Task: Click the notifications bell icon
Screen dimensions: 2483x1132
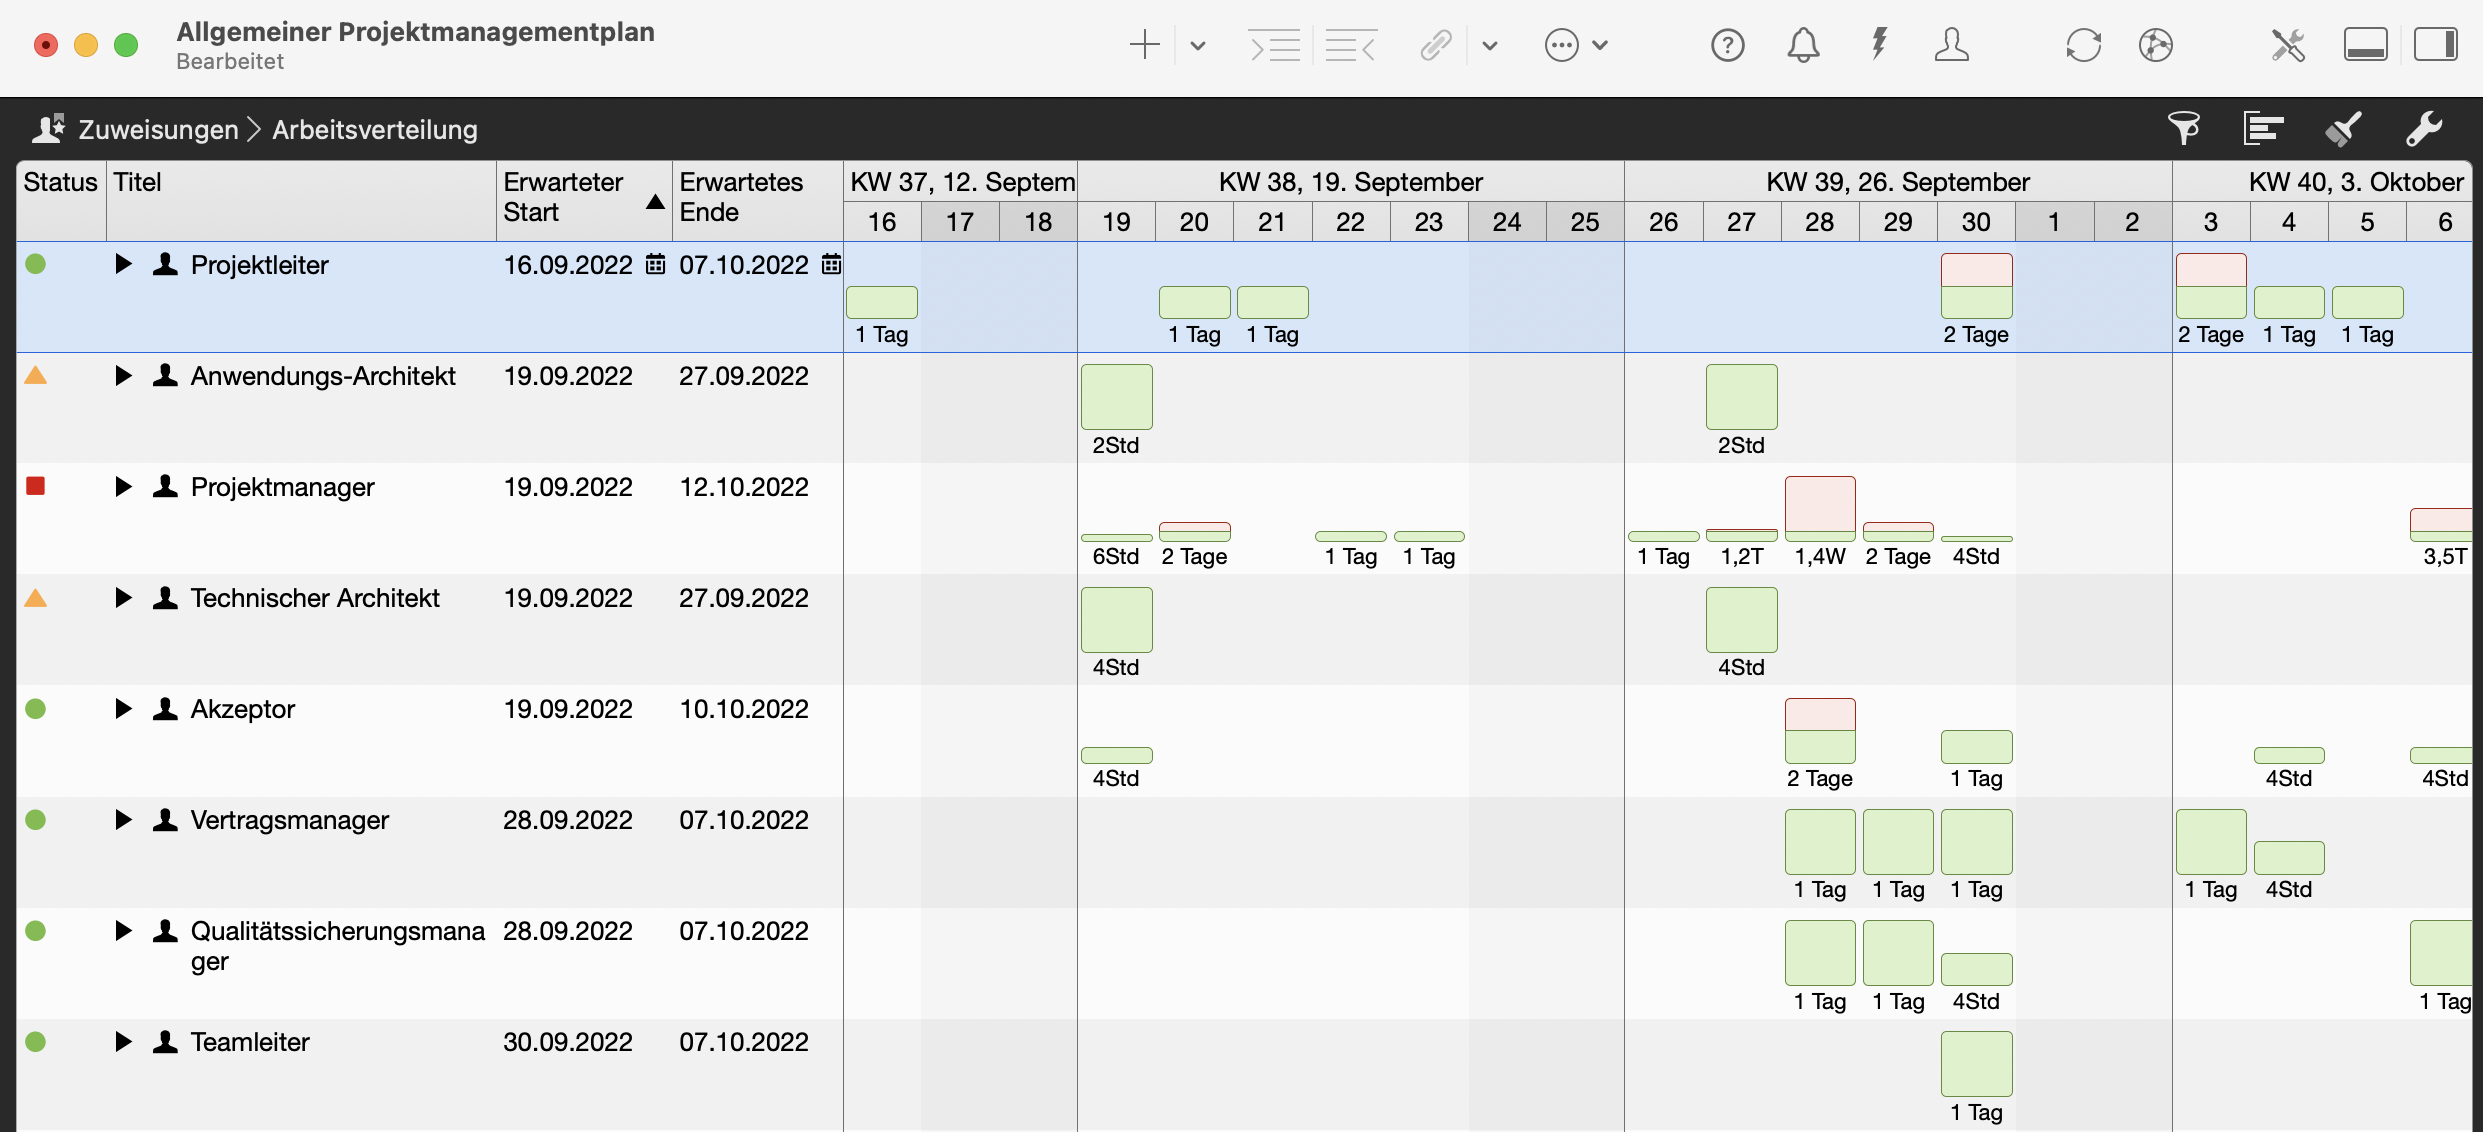Action: click(1803, 45)
